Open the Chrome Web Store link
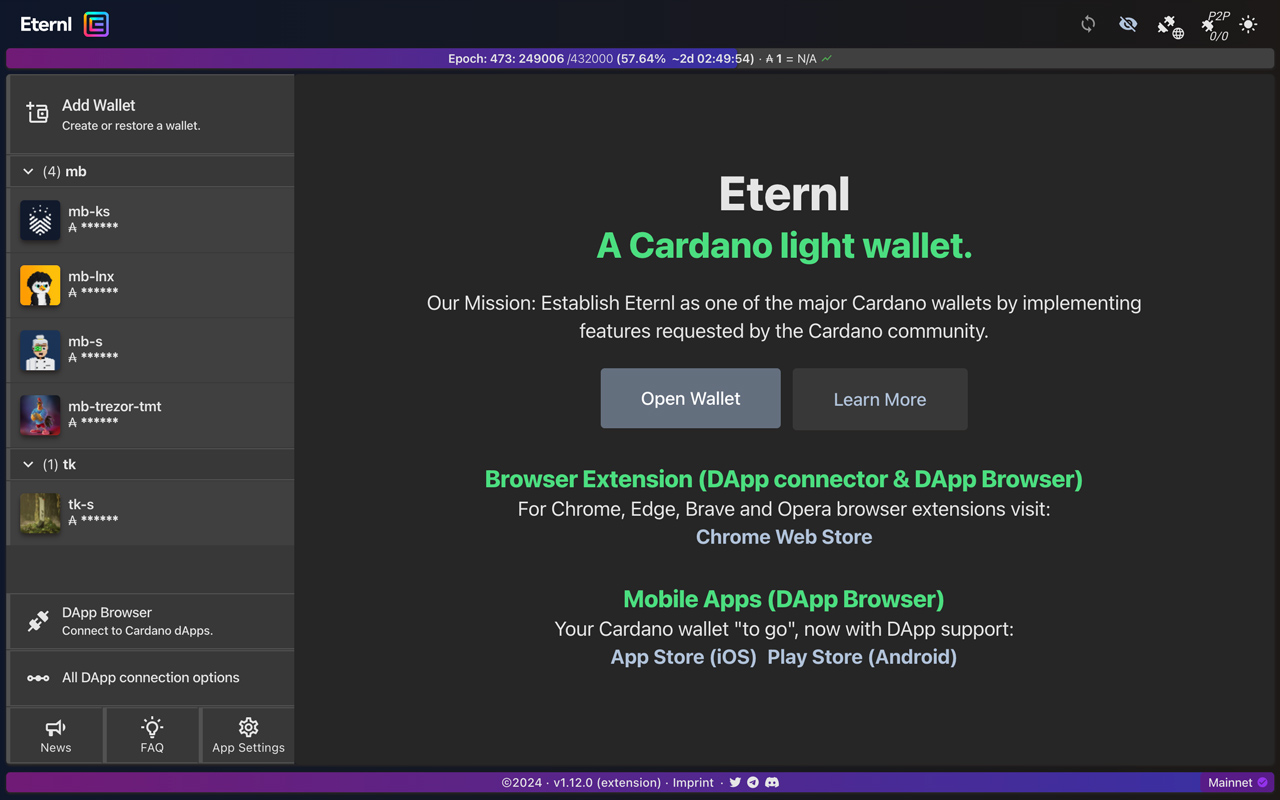Image resolution: width=1280 pixels, height=800 pixels. coord(784,537)
